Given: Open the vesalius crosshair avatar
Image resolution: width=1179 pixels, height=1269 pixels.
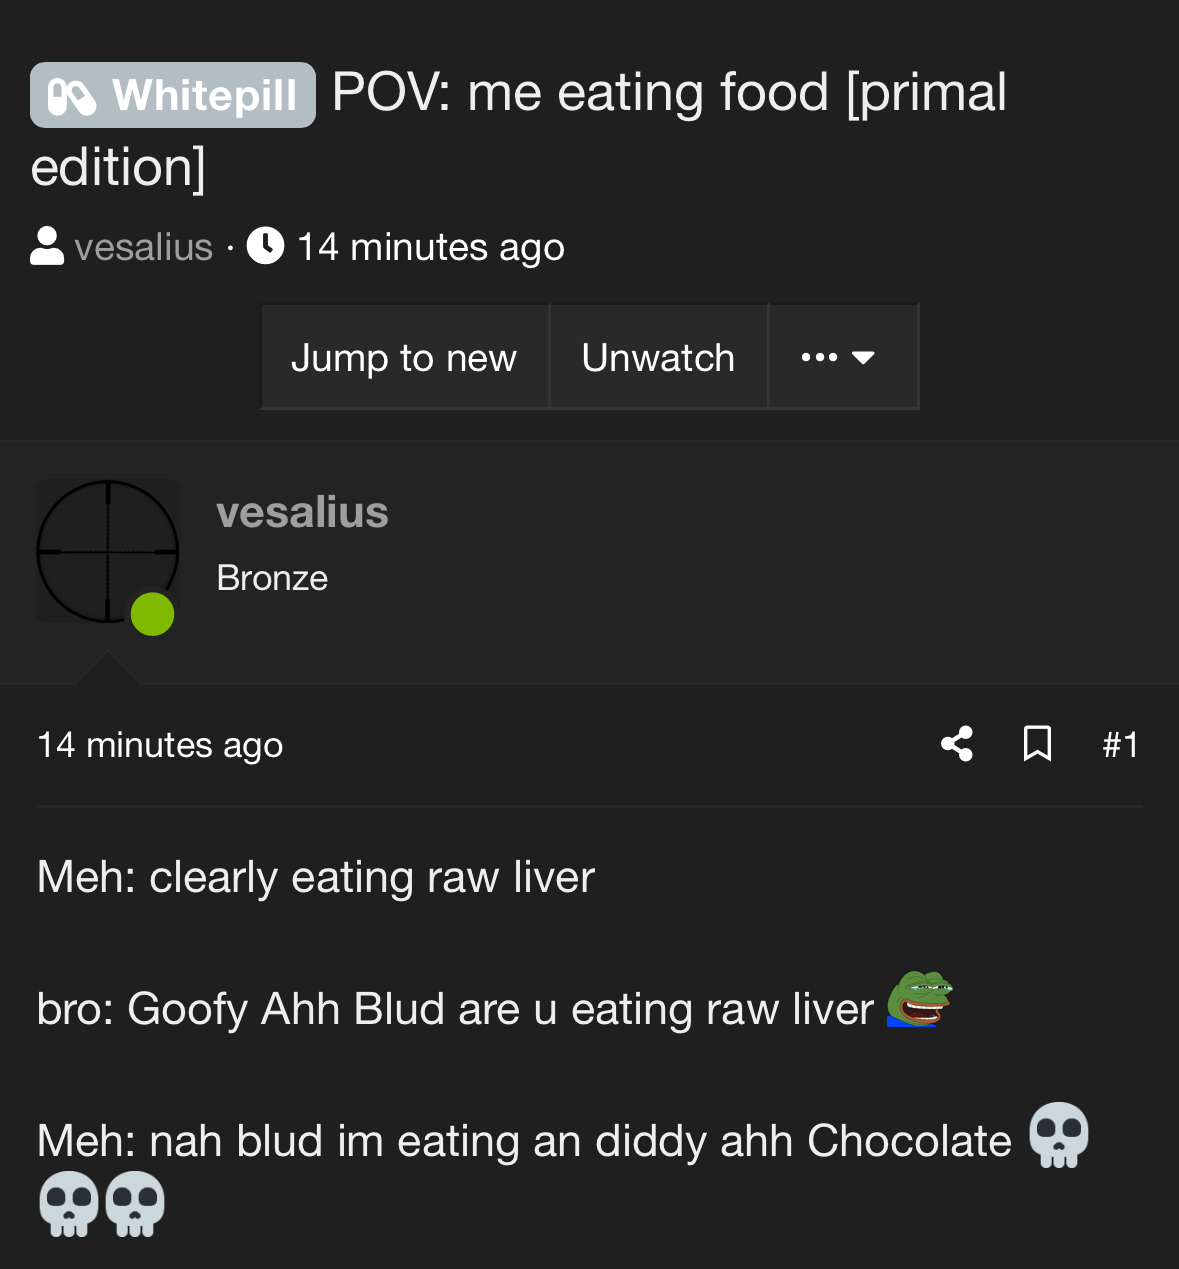Looking at the screenshot, I should click(107, 550).
